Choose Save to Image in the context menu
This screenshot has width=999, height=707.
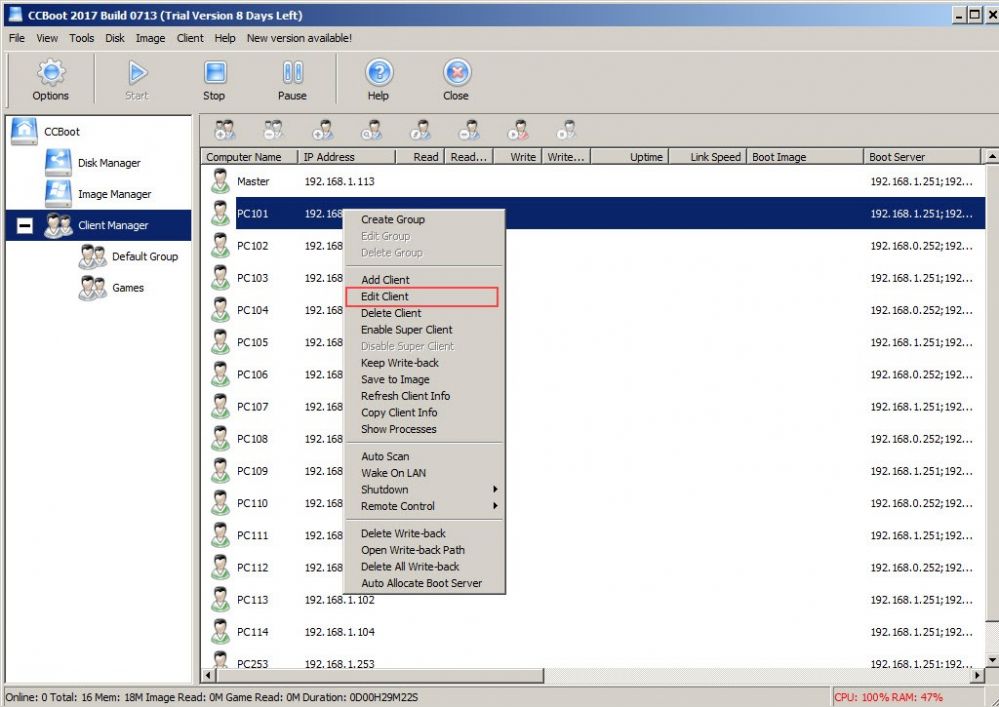[424, 379]
